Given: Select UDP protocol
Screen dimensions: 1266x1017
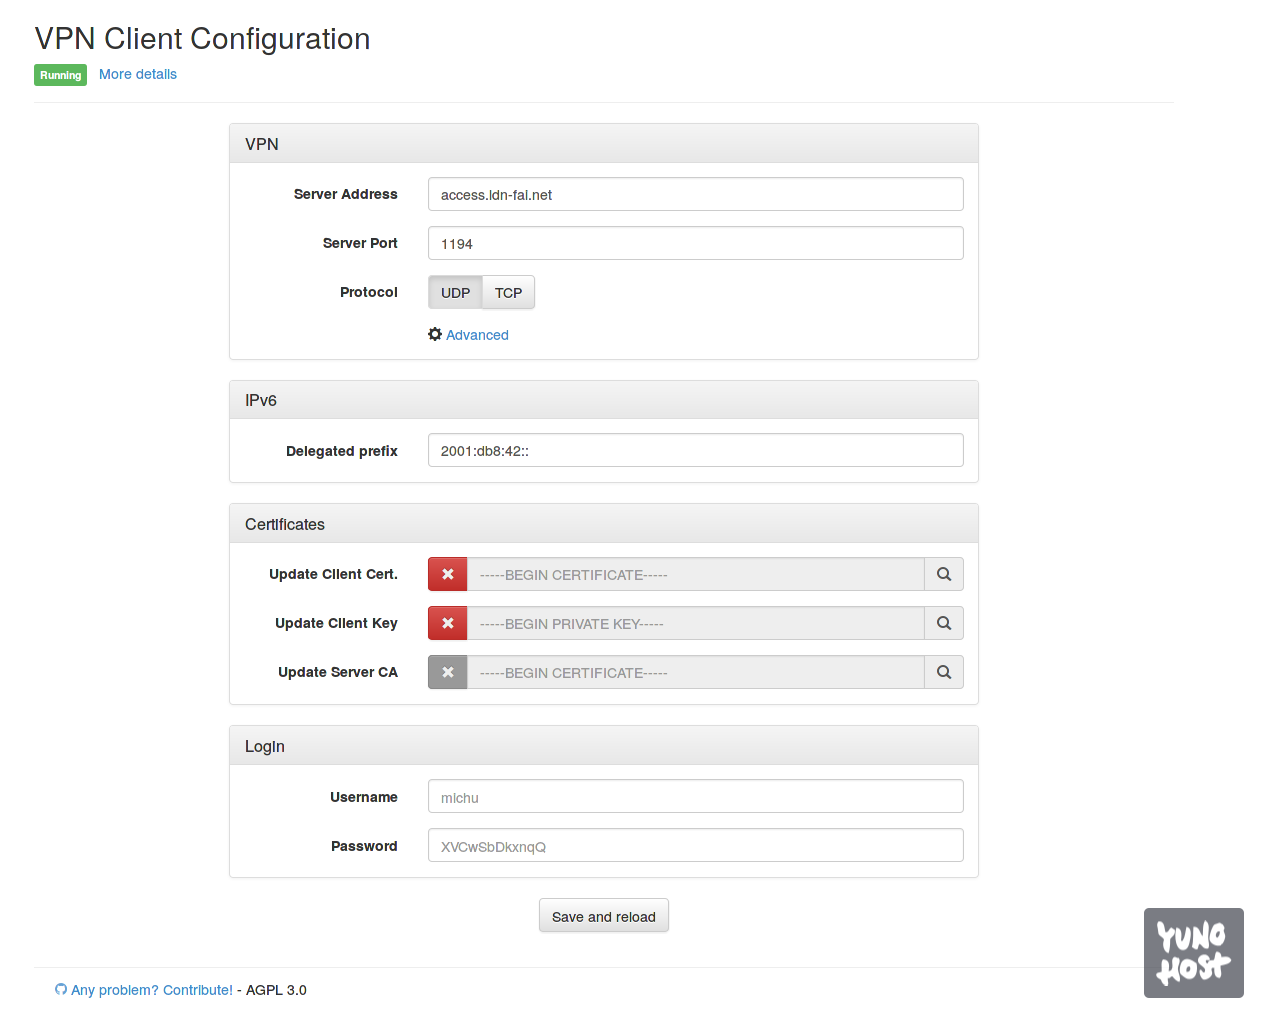Looking at the screenshot, I should (455, 293).
